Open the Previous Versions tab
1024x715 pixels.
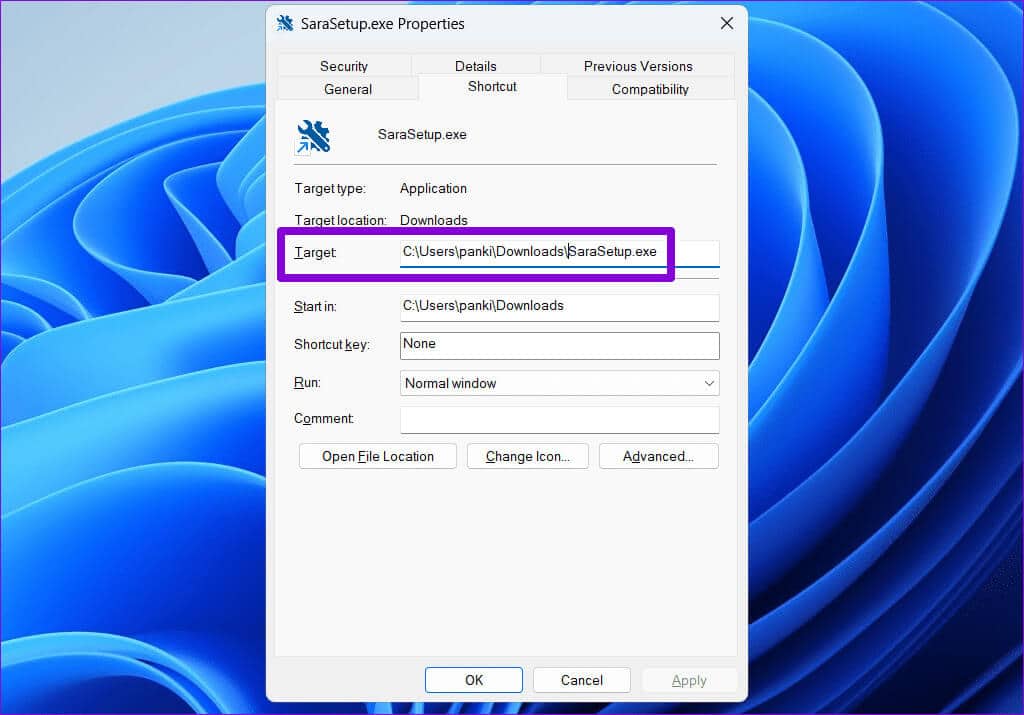point(638,66)
